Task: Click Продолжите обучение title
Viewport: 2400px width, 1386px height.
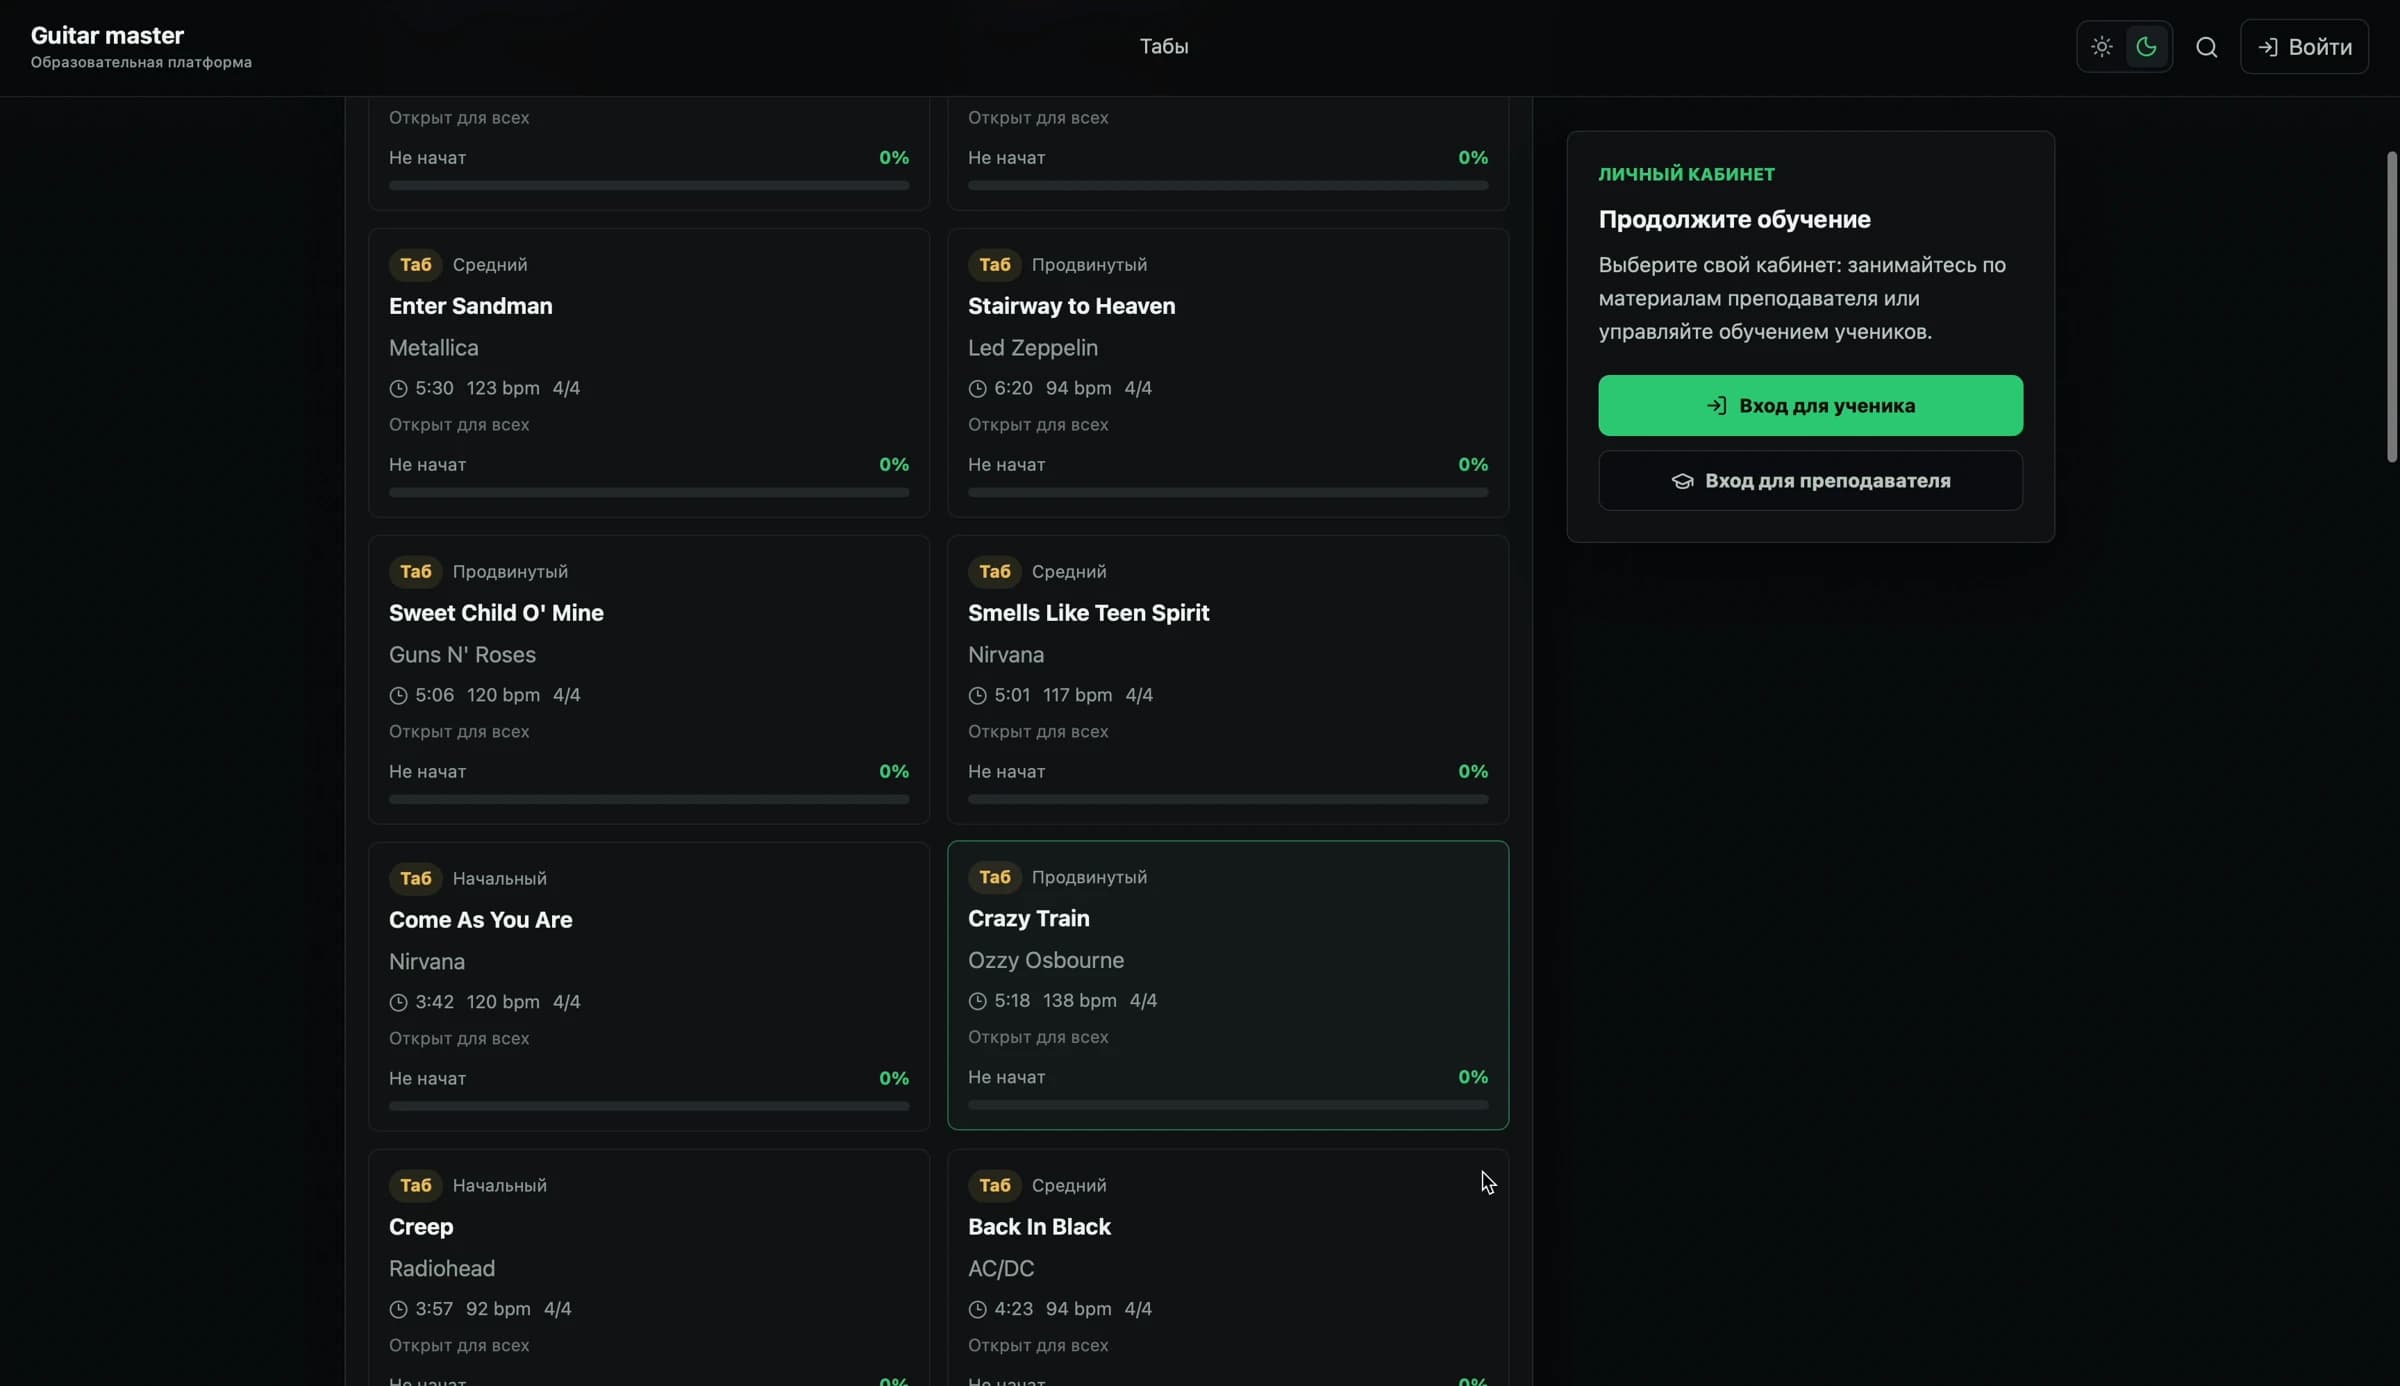Action: point(1735,220)
